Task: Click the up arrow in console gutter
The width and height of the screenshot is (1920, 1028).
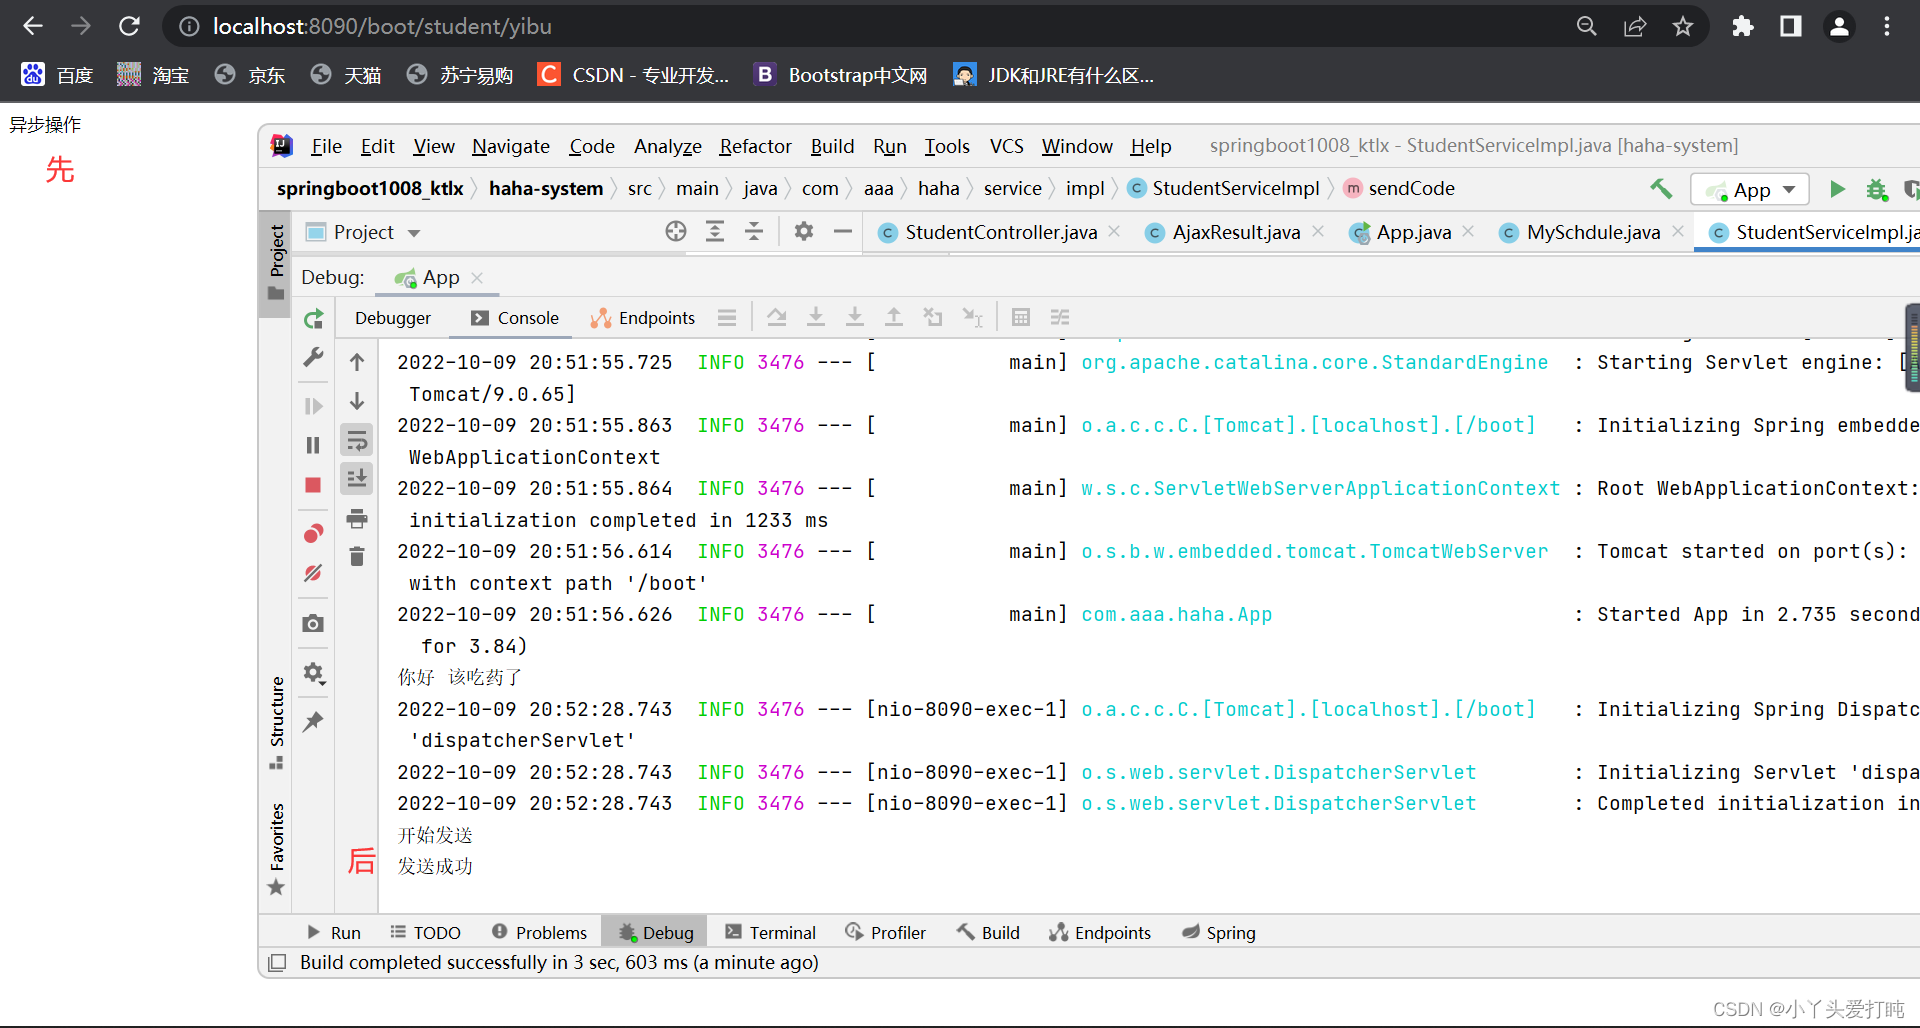Action: [x=357, y=362]
